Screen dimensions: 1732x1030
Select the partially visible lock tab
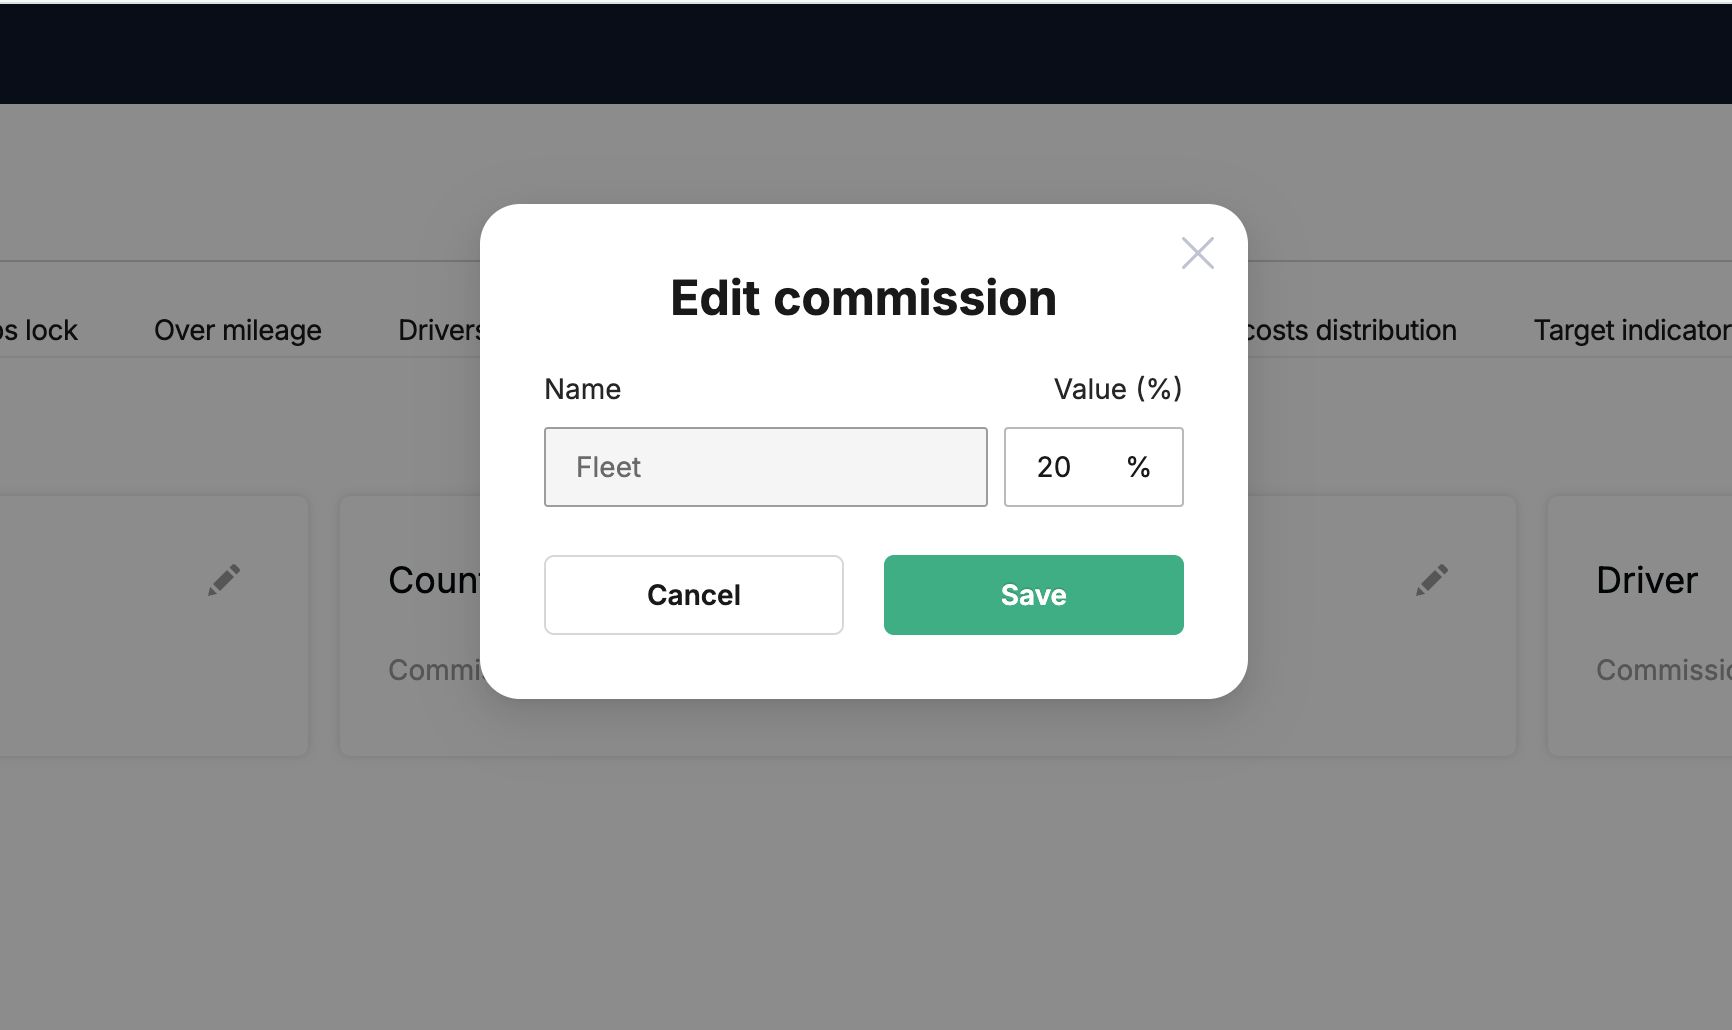point(39,330)
